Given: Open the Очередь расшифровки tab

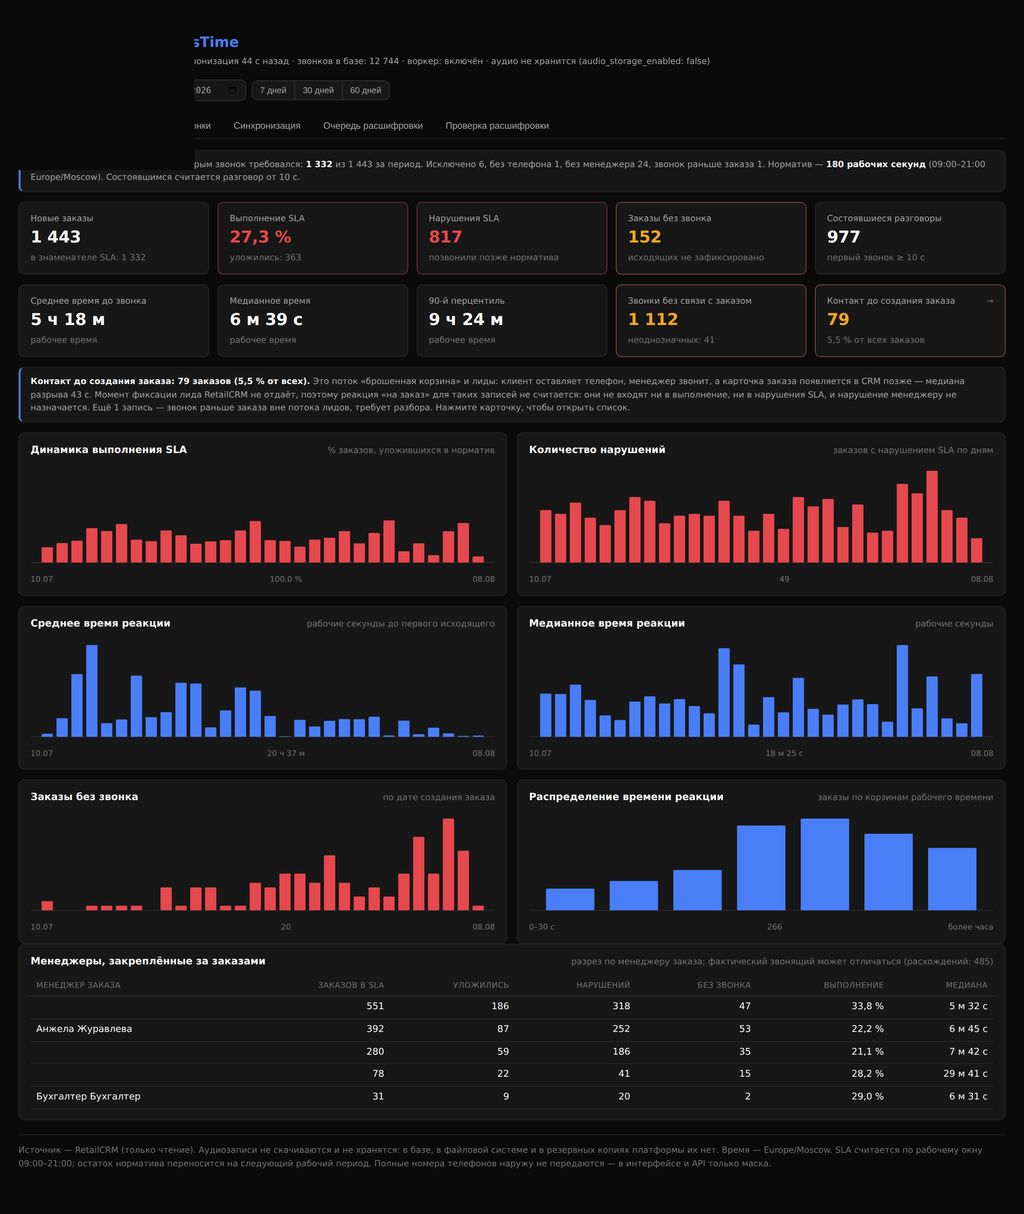Looking at the screenshot, I should (373, 126).
